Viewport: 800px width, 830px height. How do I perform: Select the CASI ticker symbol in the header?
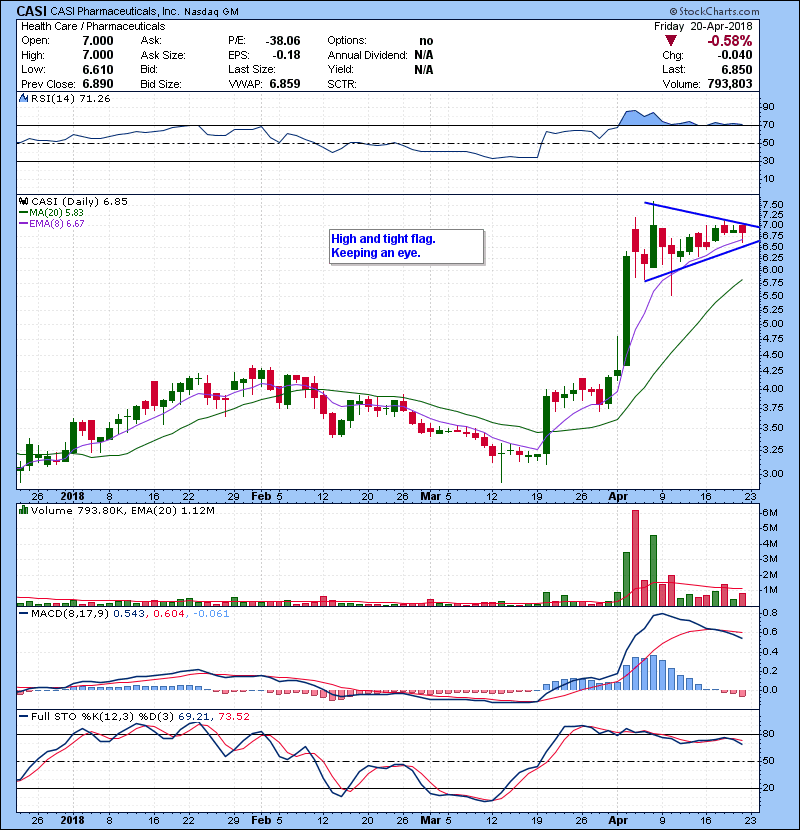pyautogui.click(x=32, y=11)
